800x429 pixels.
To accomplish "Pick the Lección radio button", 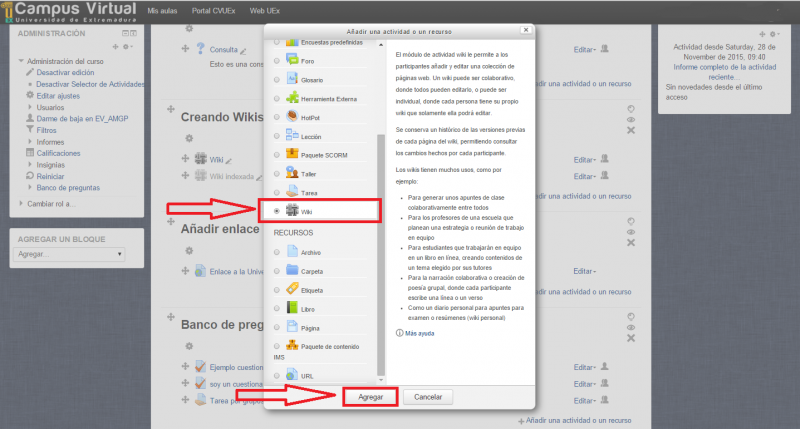I will point(277,136).
